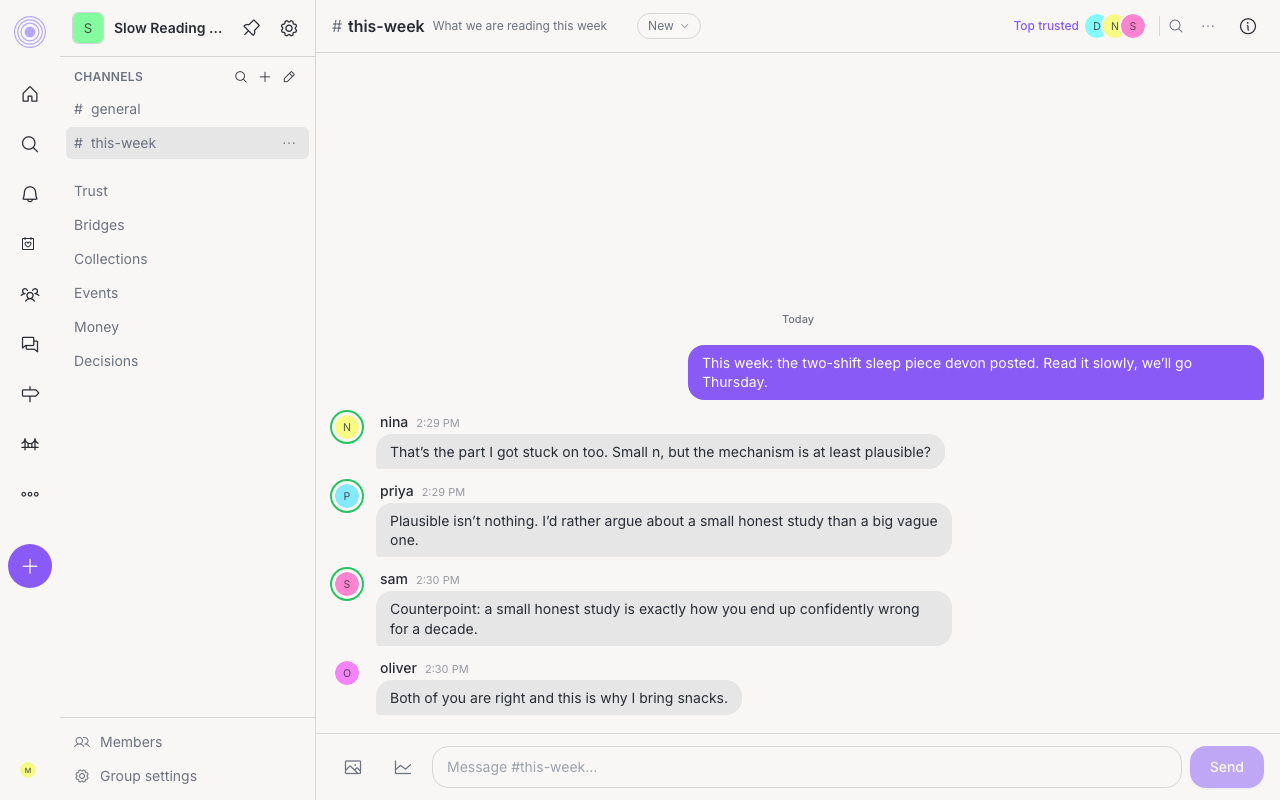Focus the Message #this-week input field
Image resolution: width=1280 pixels, height=800 pixels.
[x=807, y=767]
